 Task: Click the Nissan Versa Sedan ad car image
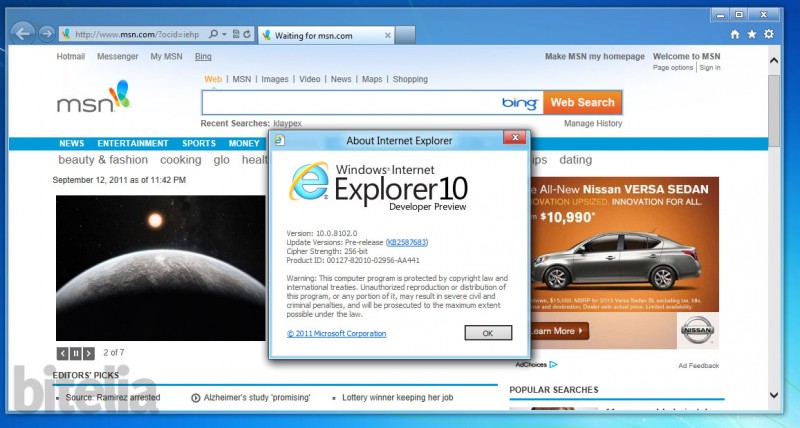616,261
